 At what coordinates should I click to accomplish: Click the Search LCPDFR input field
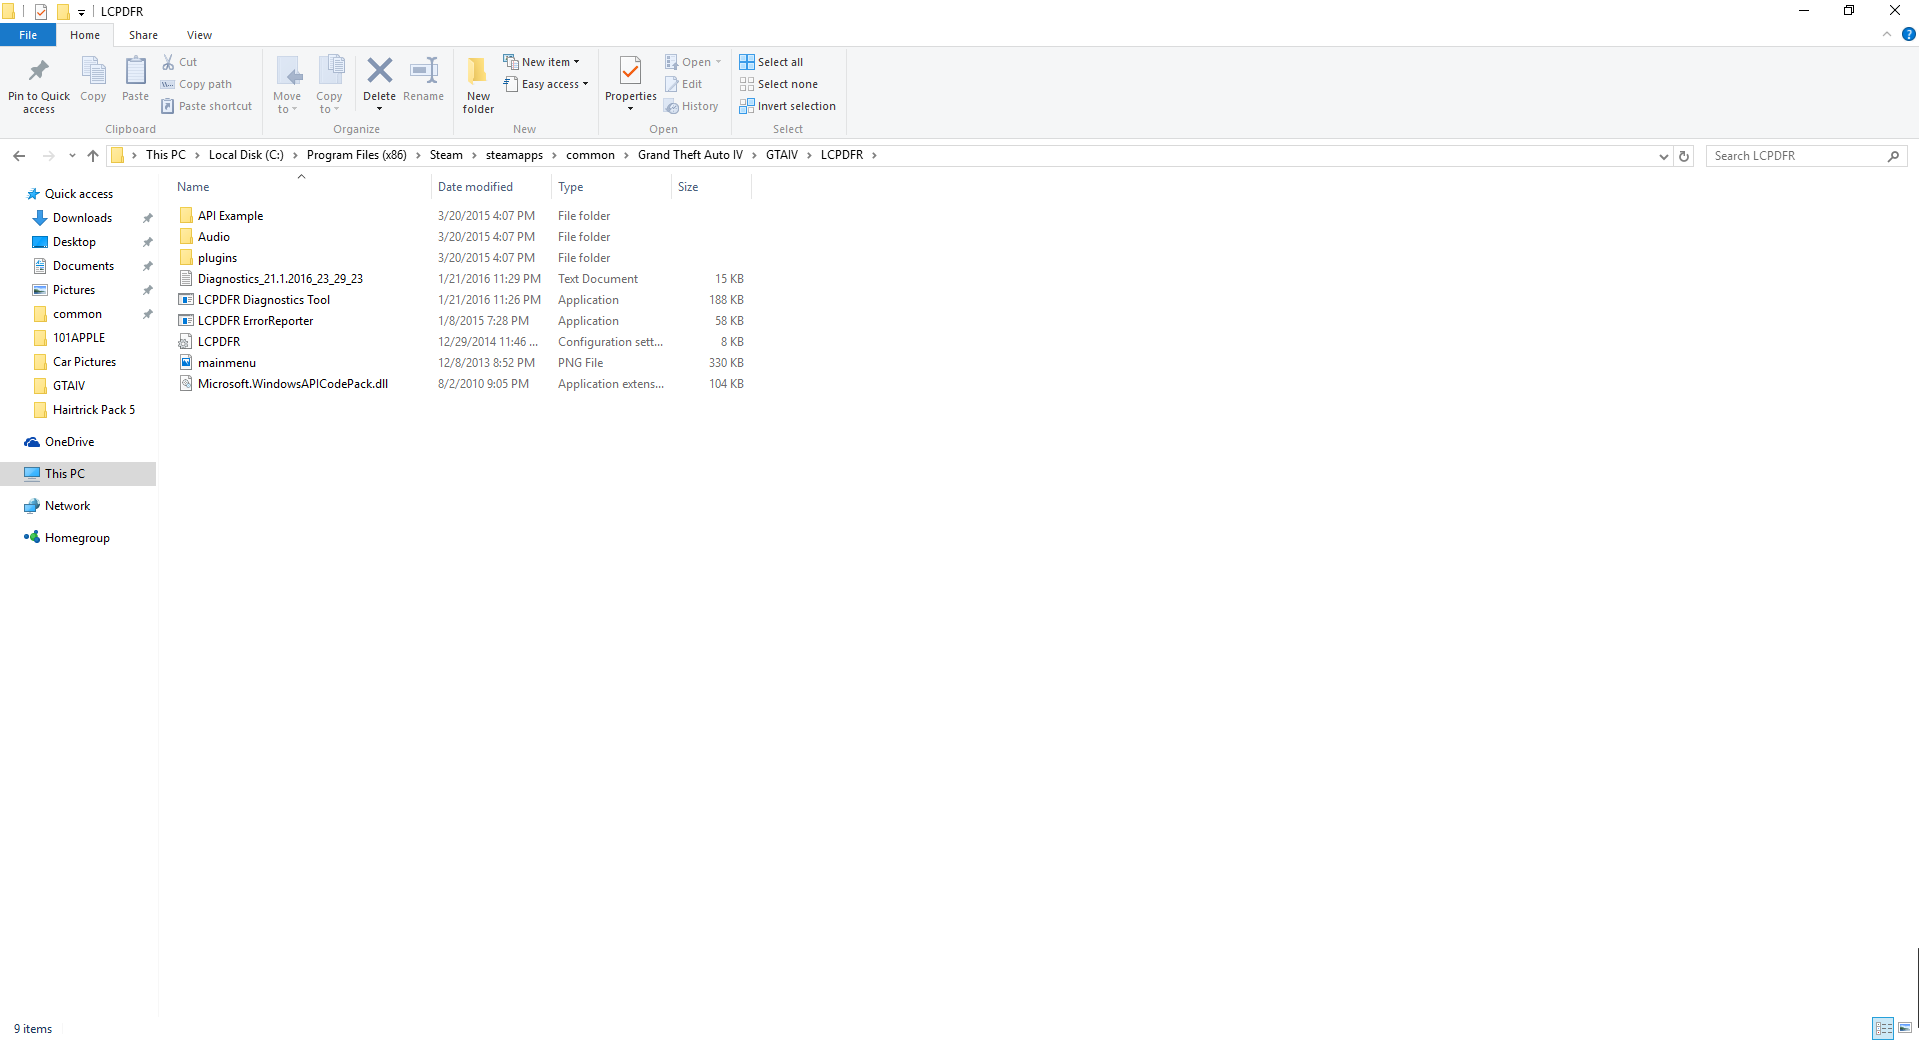[x=1797, y=156]
